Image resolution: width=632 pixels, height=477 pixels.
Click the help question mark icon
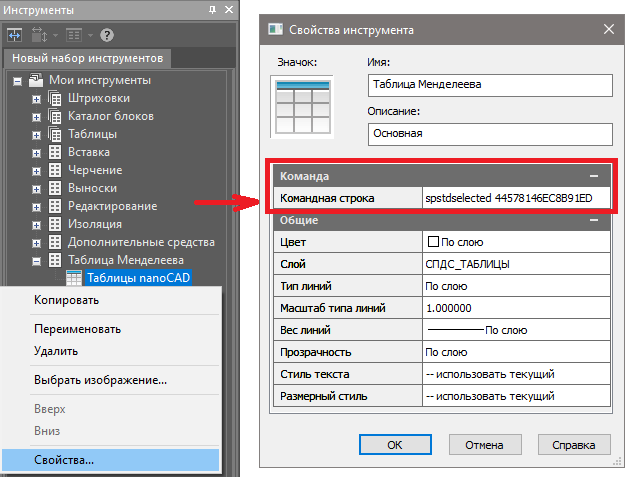point(106,35)
